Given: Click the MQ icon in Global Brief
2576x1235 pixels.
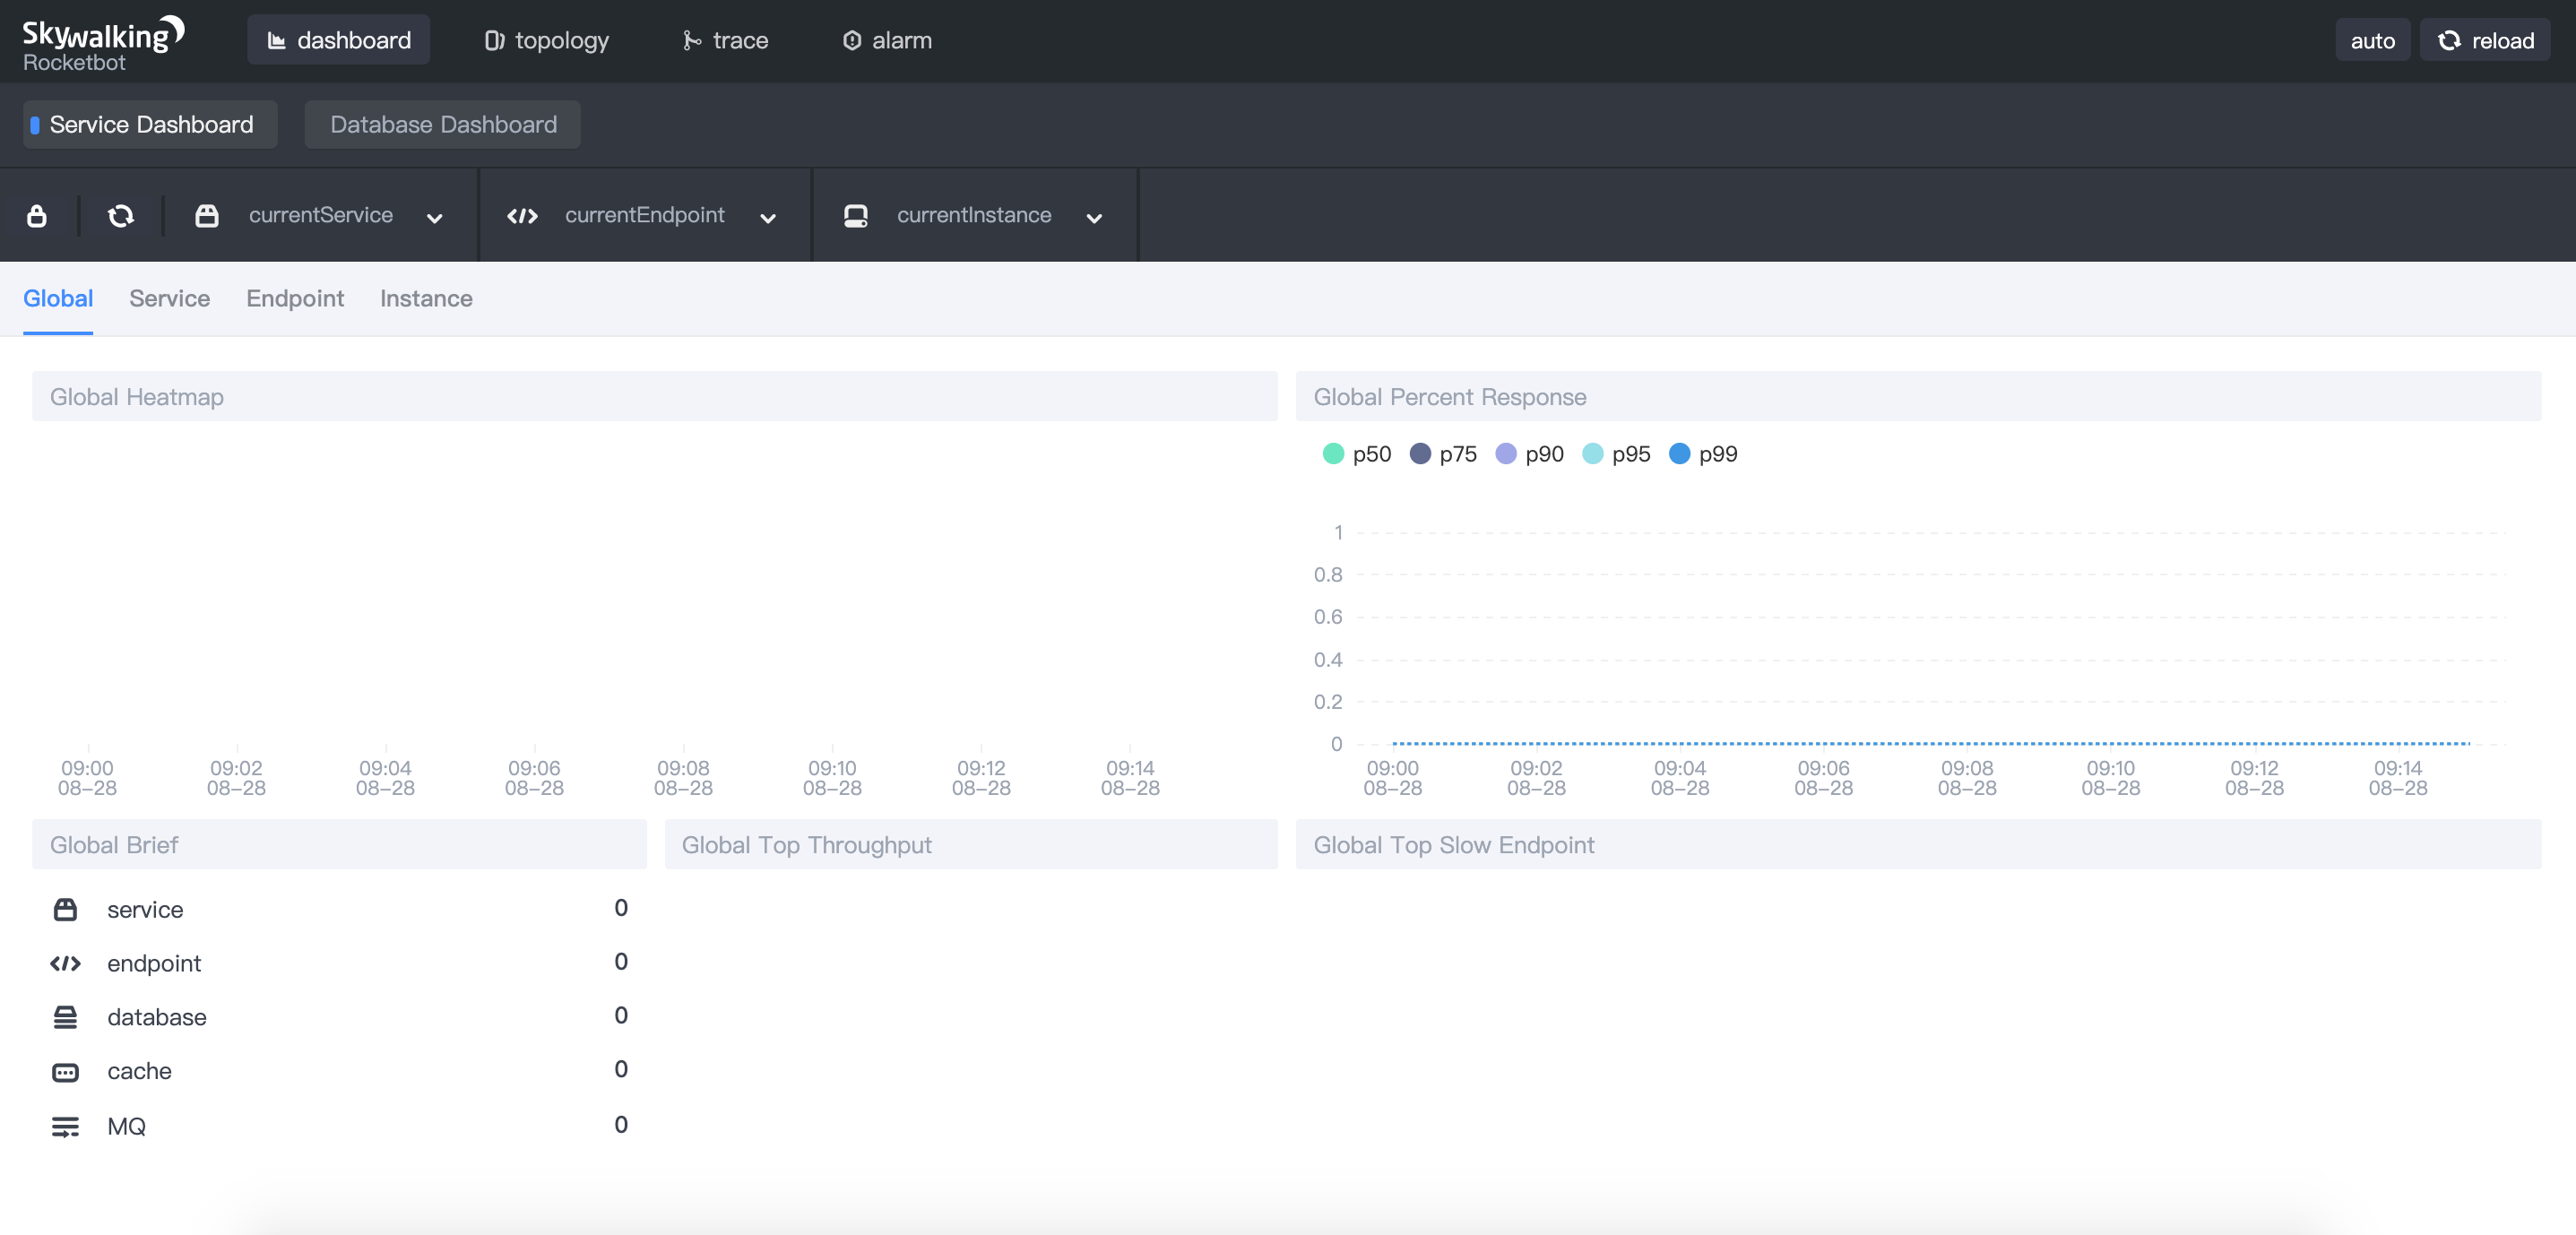Looking at the screenshot, I should point(65,1126).
